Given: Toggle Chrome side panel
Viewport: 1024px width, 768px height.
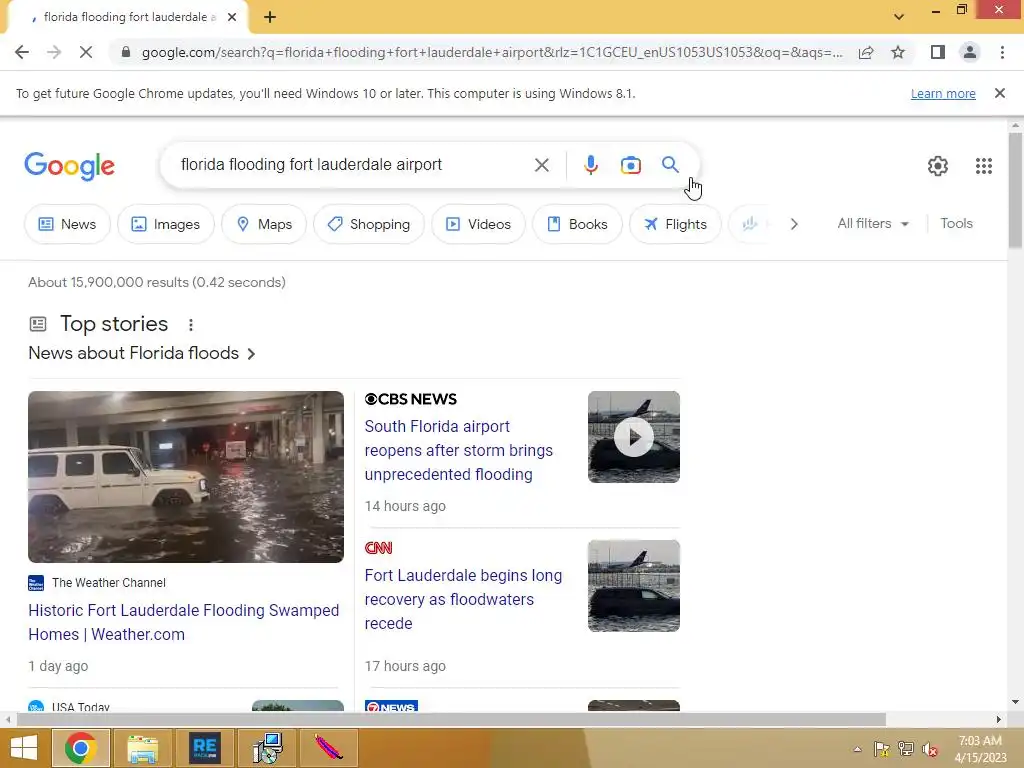Looking at the screenshot, I should (x=938, y=52).
